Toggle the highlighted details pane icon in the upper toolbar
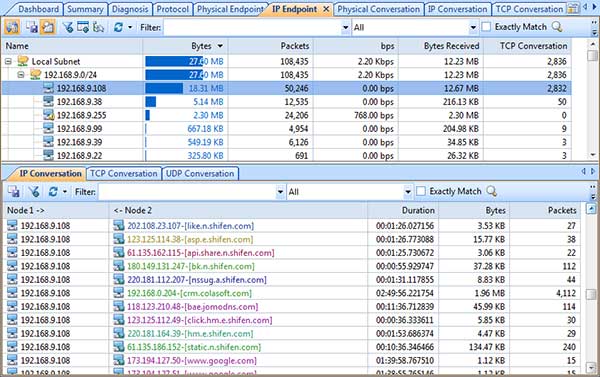Viewport: 600px width, 377px height. [47, 27]
